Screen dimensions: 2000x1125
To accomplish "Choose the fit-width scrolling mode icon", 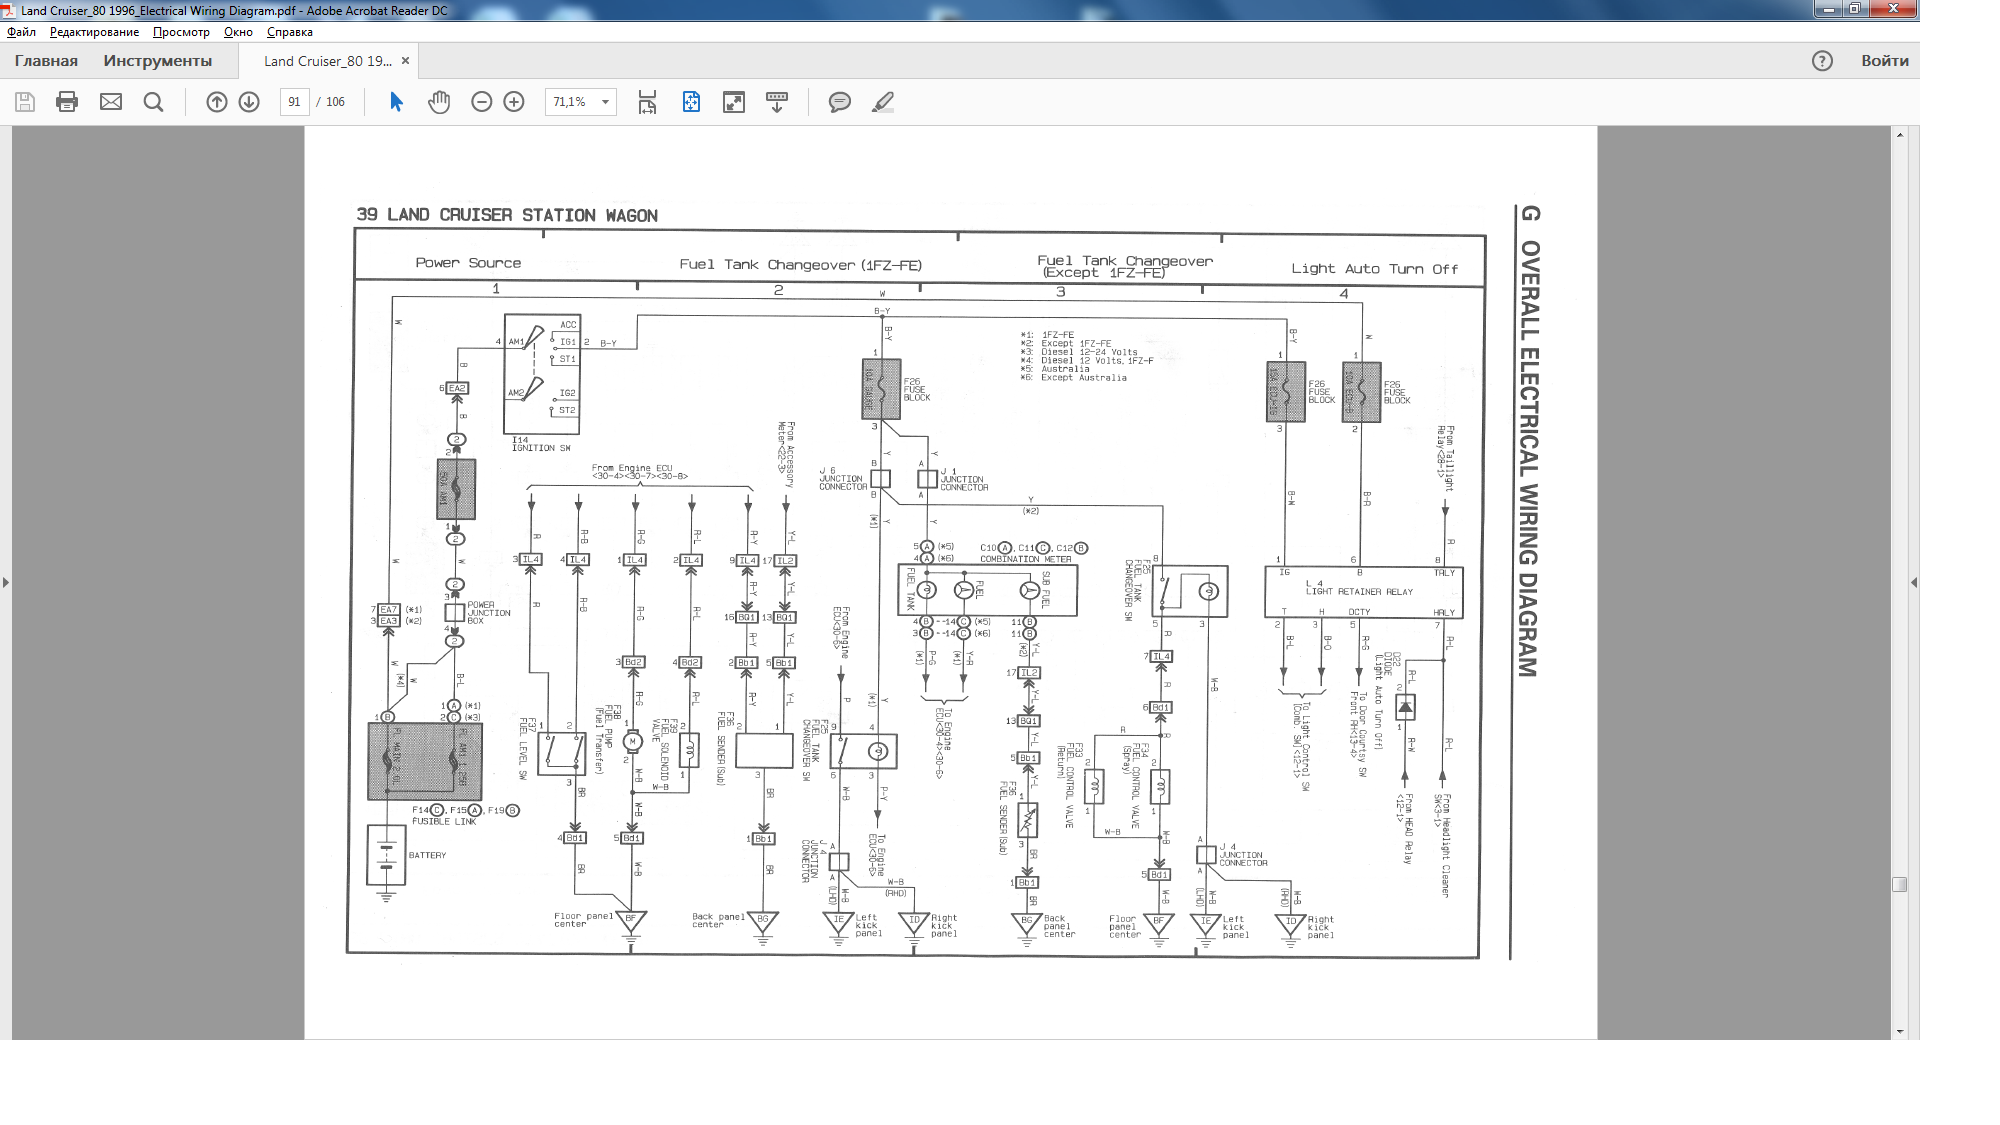I will coord(647,102).
